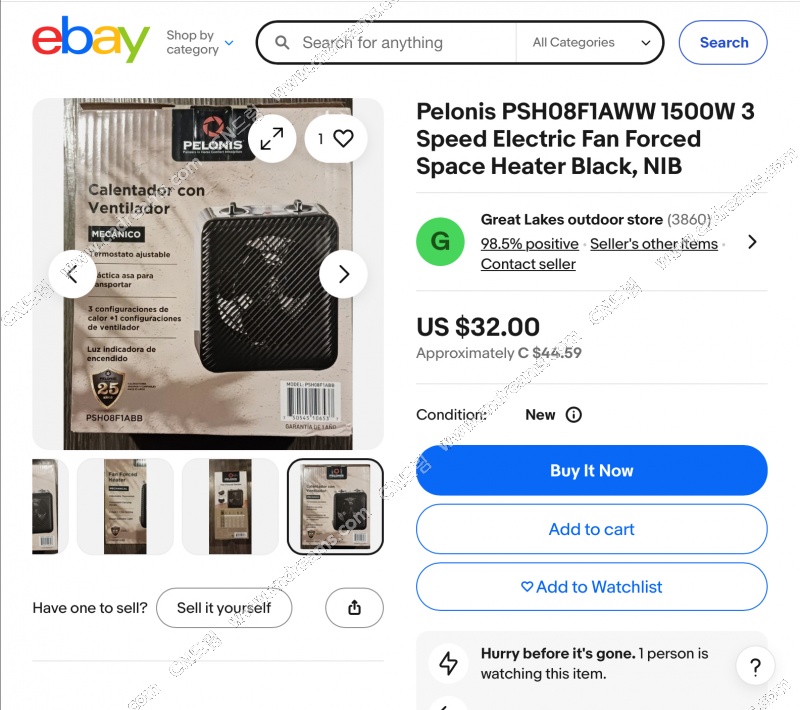Open Shop by category dropdown
Viewport: 800px width, 710px height.
click(200, 42)
